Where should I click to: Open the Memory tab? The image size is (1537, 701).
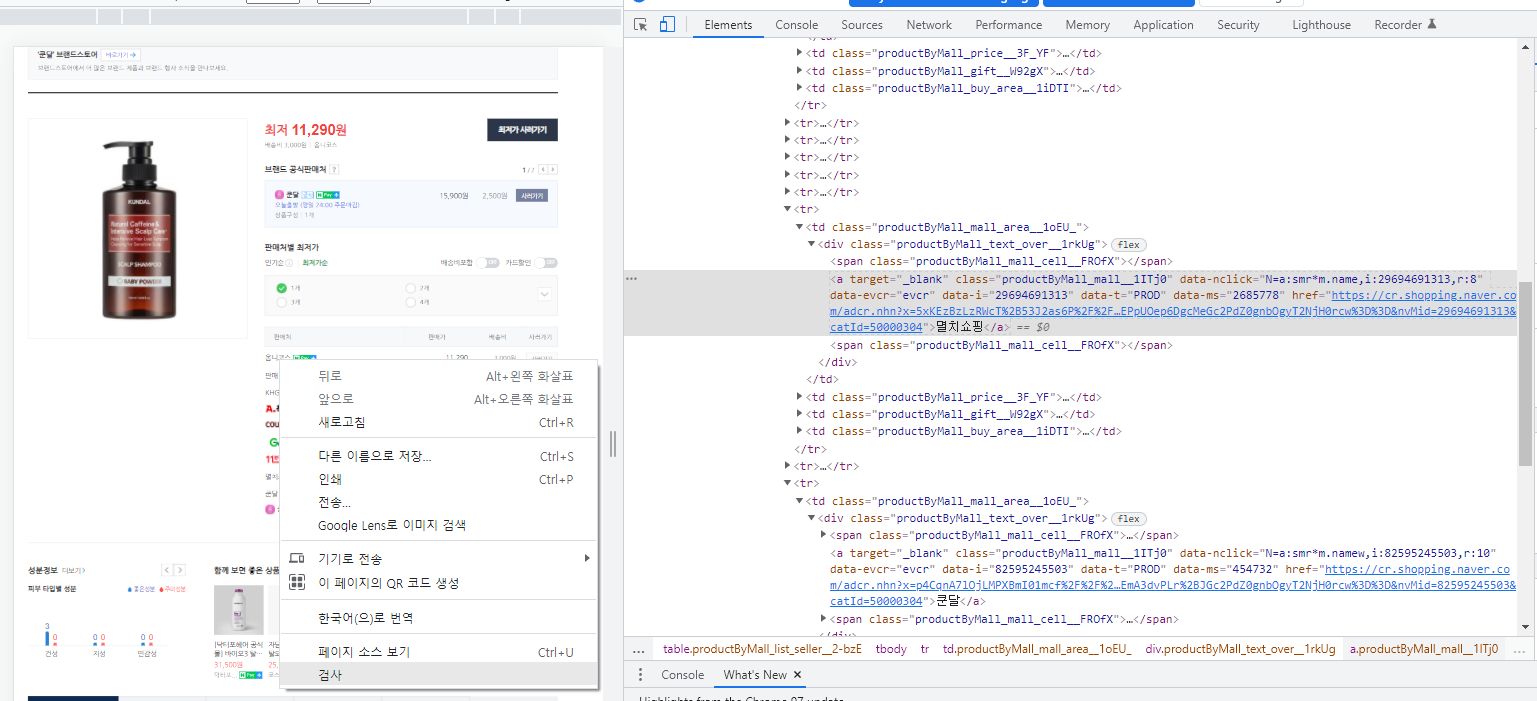[1087, 25]
